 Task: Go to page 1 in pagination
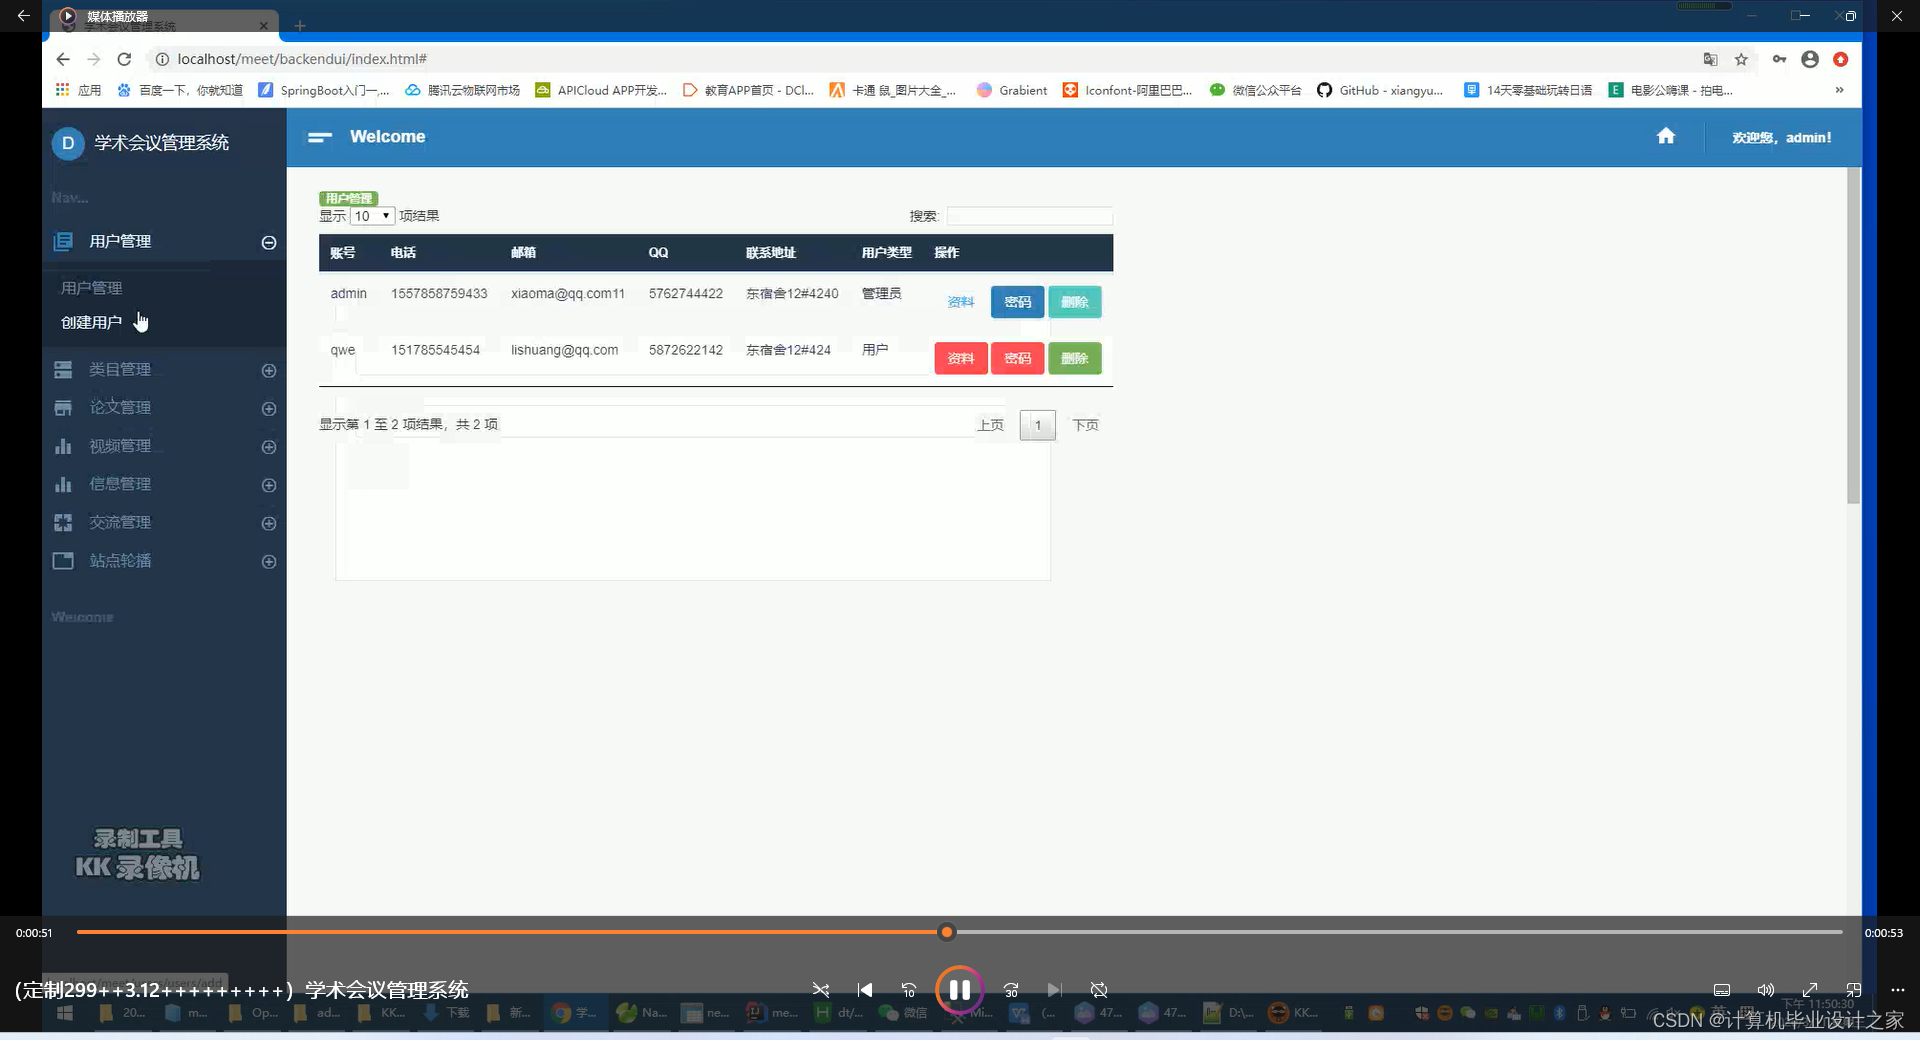(1038, 425)
